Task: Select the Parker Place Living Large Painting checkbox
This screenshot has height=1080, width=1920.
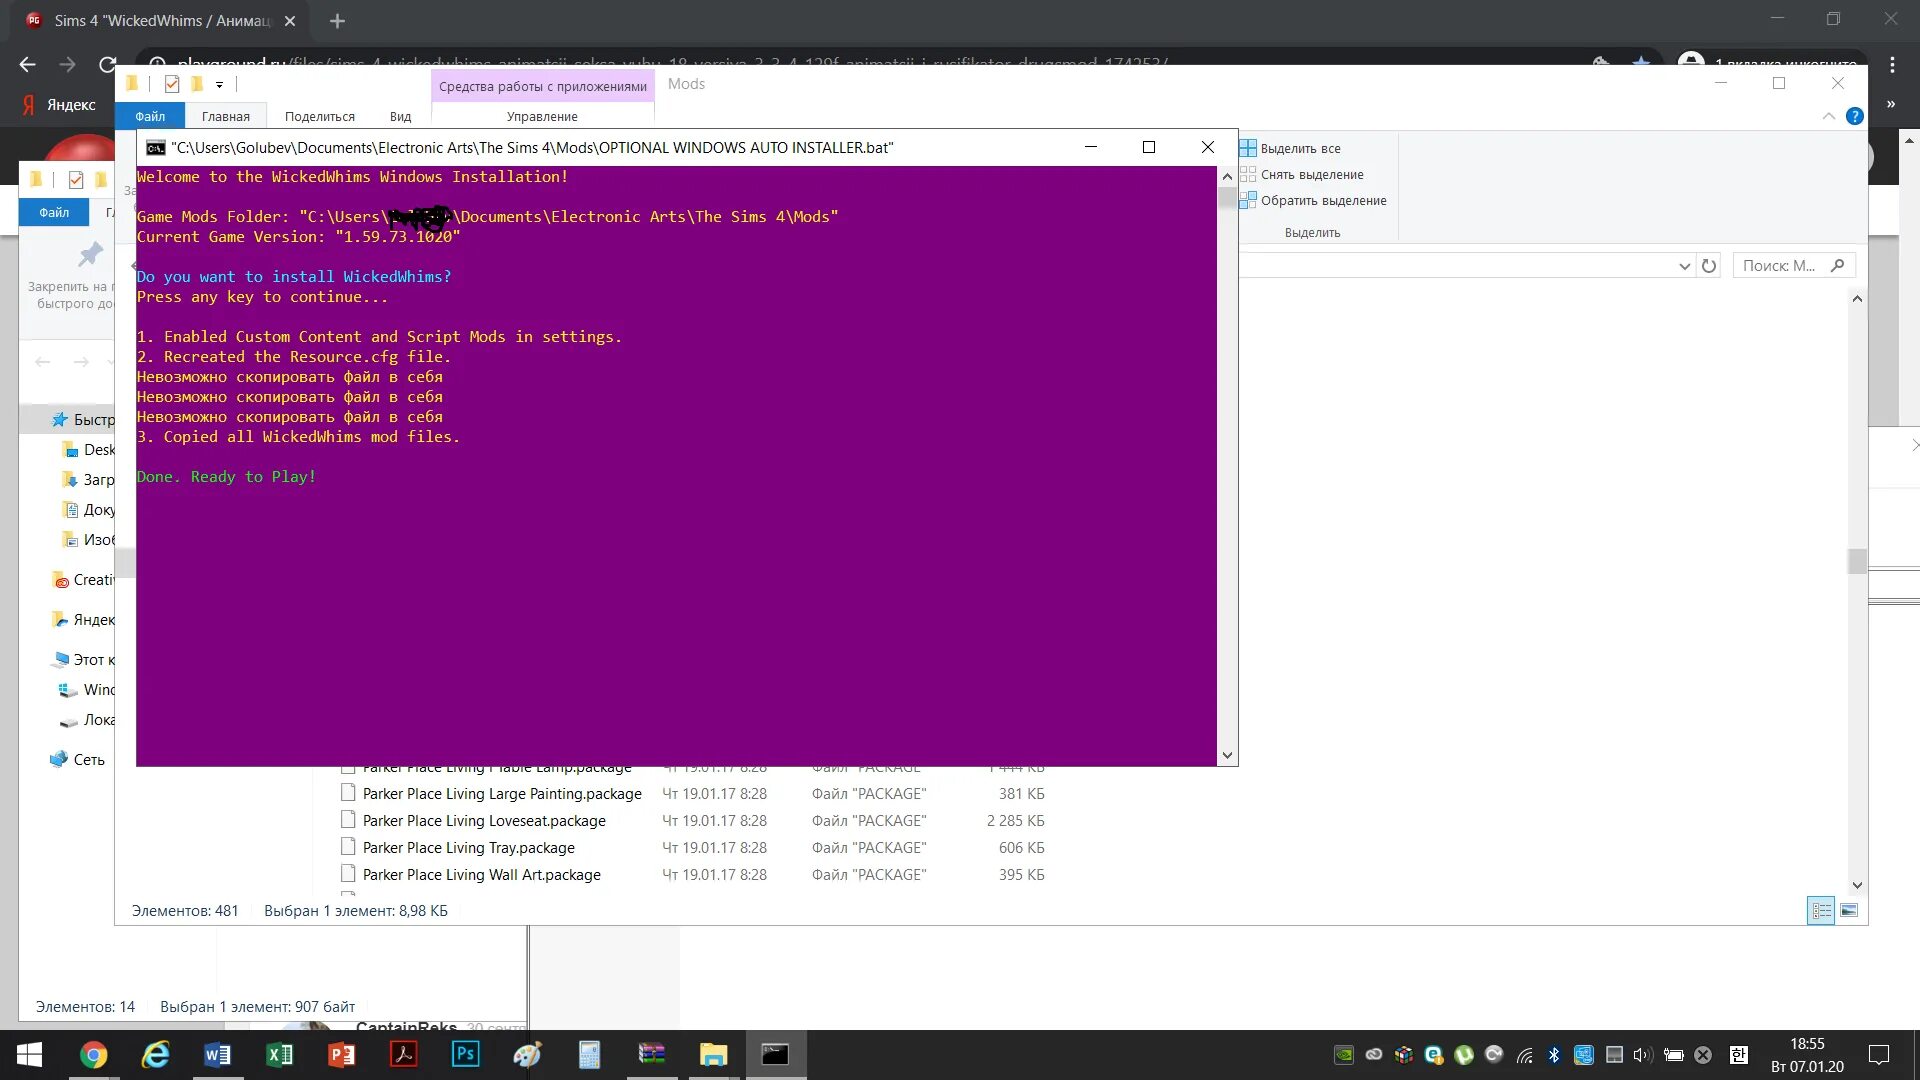Action: (348, 793)
